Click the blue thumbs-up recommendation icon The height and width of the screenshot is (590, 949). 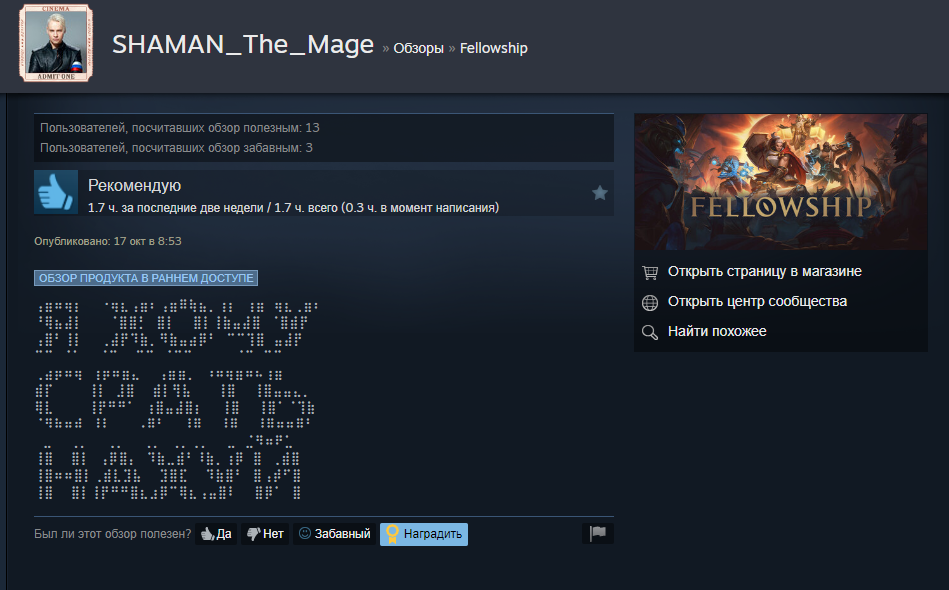(56, 192)
